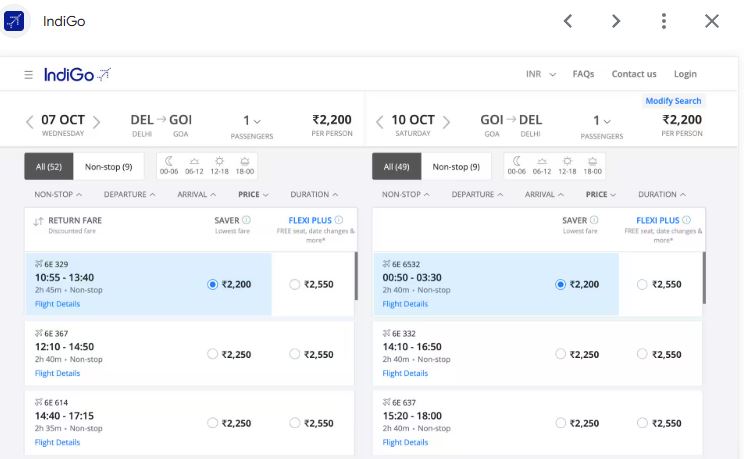Click outbound flight list scrollbar

click(x=356, y=276)
